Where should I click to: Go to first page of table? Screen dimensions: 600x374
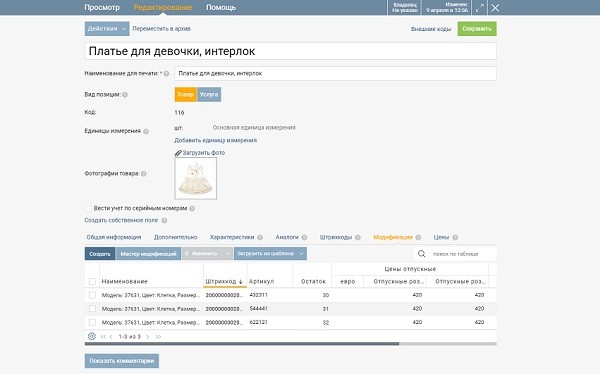click(103, 337)
